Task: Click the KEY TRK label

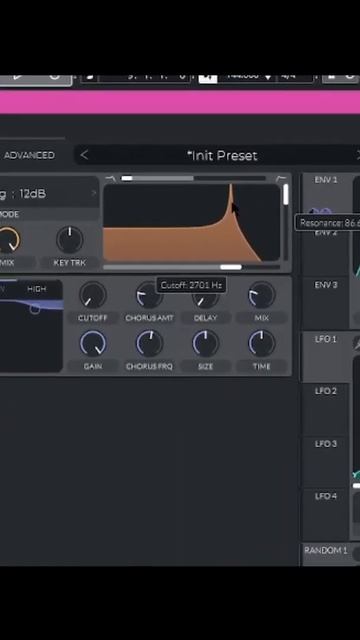Action: [70, 263]
